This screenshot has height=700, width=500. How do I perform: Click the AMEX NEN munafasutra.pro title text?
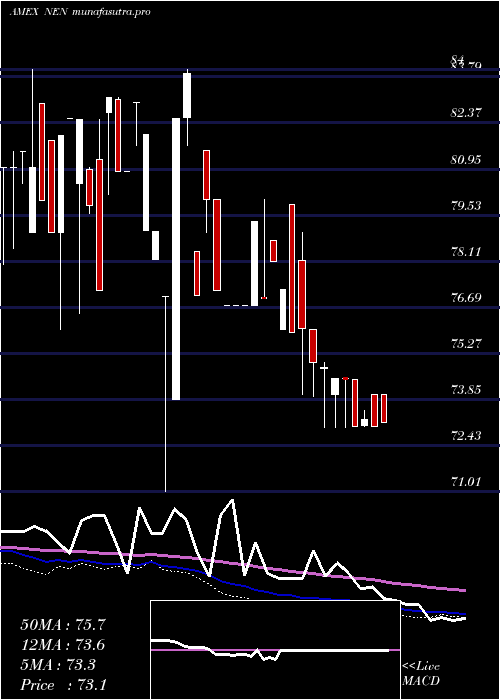(79, 12)
